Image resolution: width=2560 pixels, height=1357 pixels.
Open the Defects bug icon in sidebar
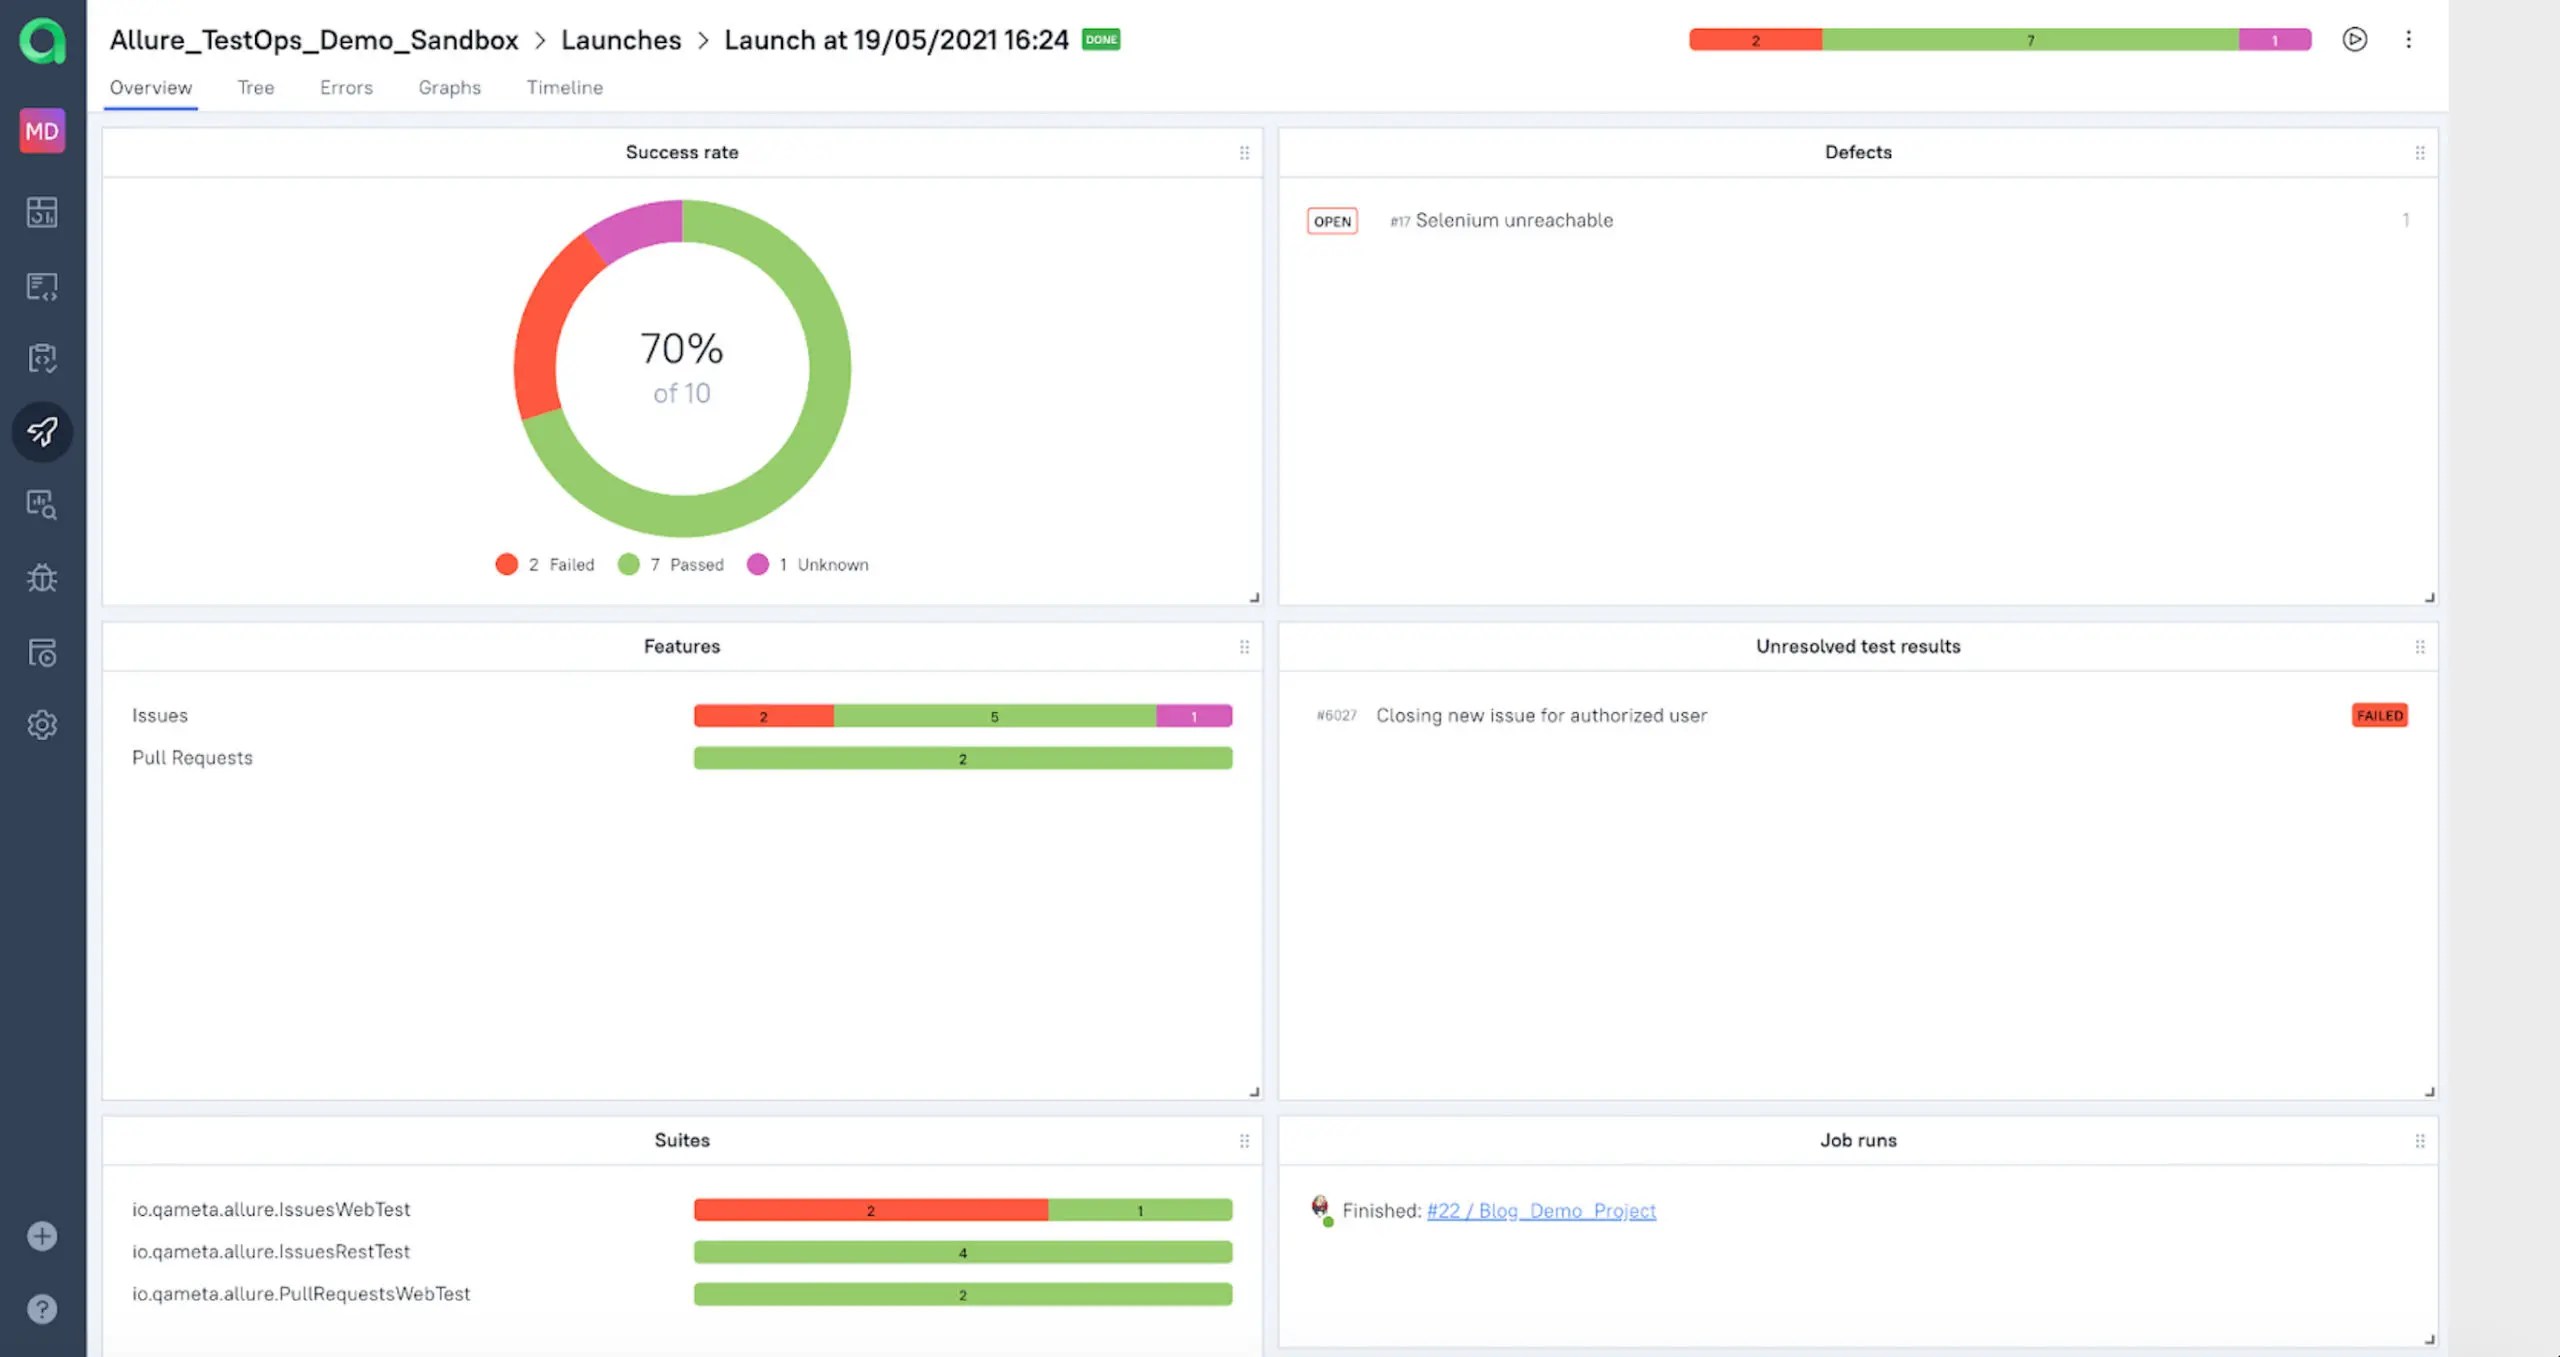point(42,578)
